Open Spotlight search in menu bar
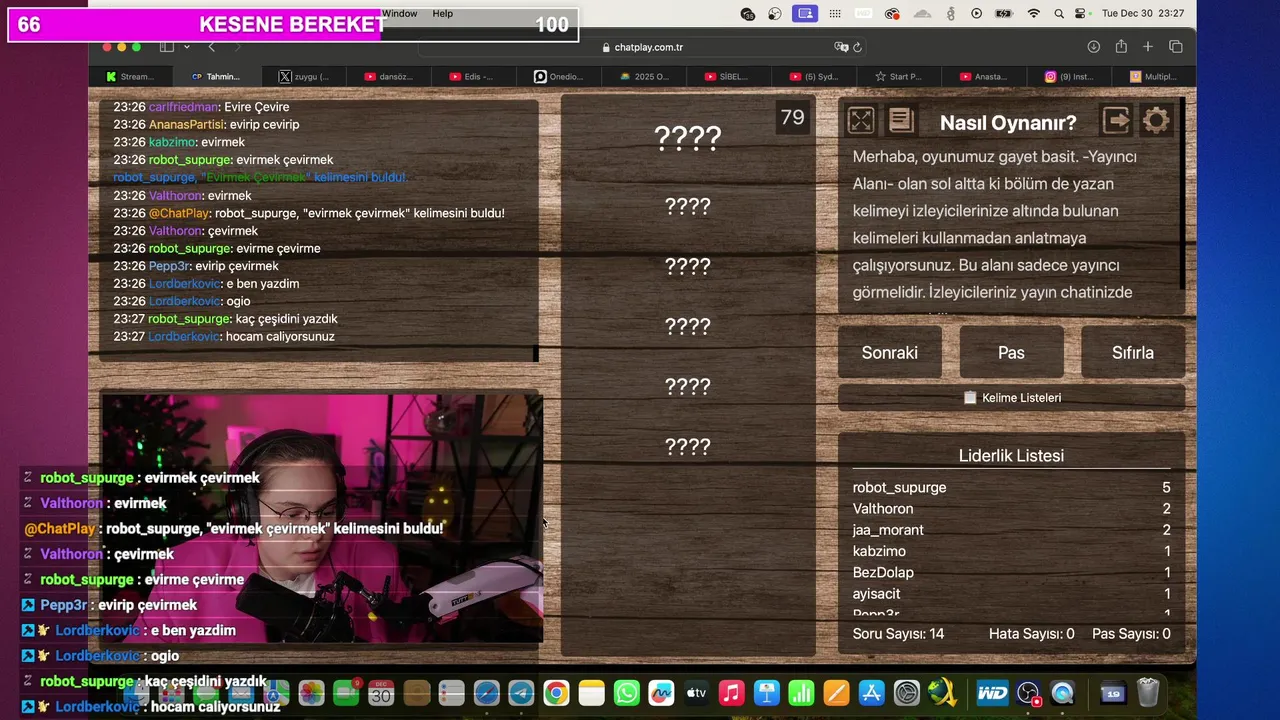Viewport: 1280px width, 720px height. tap(1058, 14)
